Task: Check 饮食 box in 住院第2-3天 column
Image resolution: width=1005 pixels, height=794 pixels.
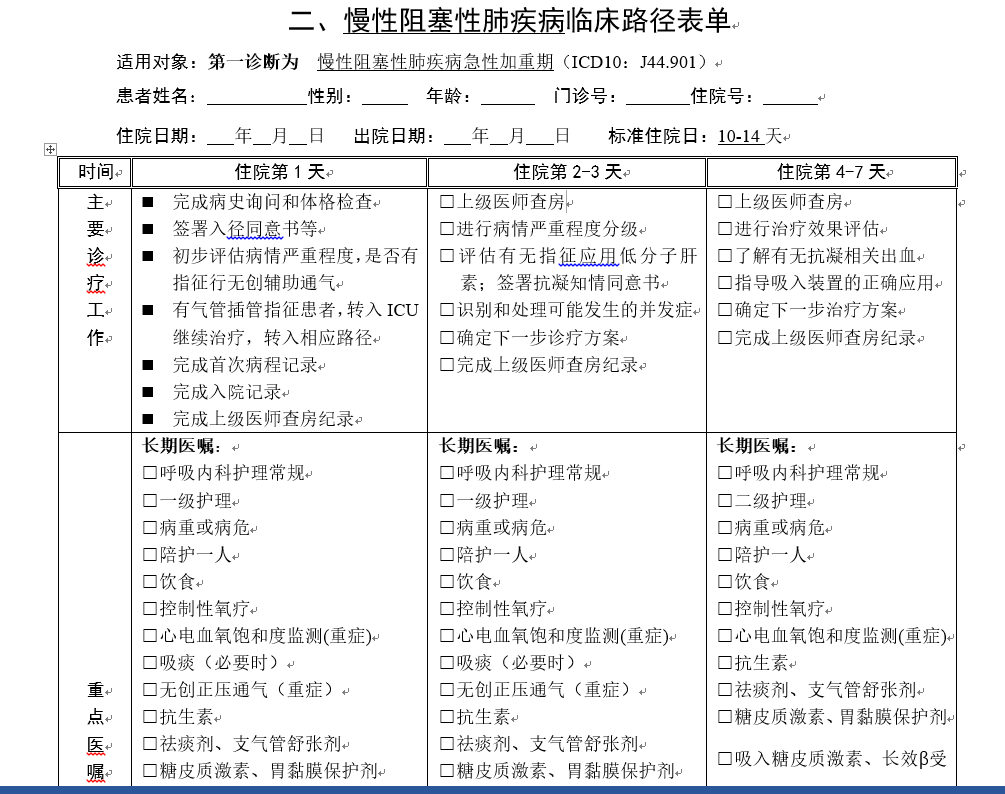Action: pyautogui.click(x=447, y=582)
